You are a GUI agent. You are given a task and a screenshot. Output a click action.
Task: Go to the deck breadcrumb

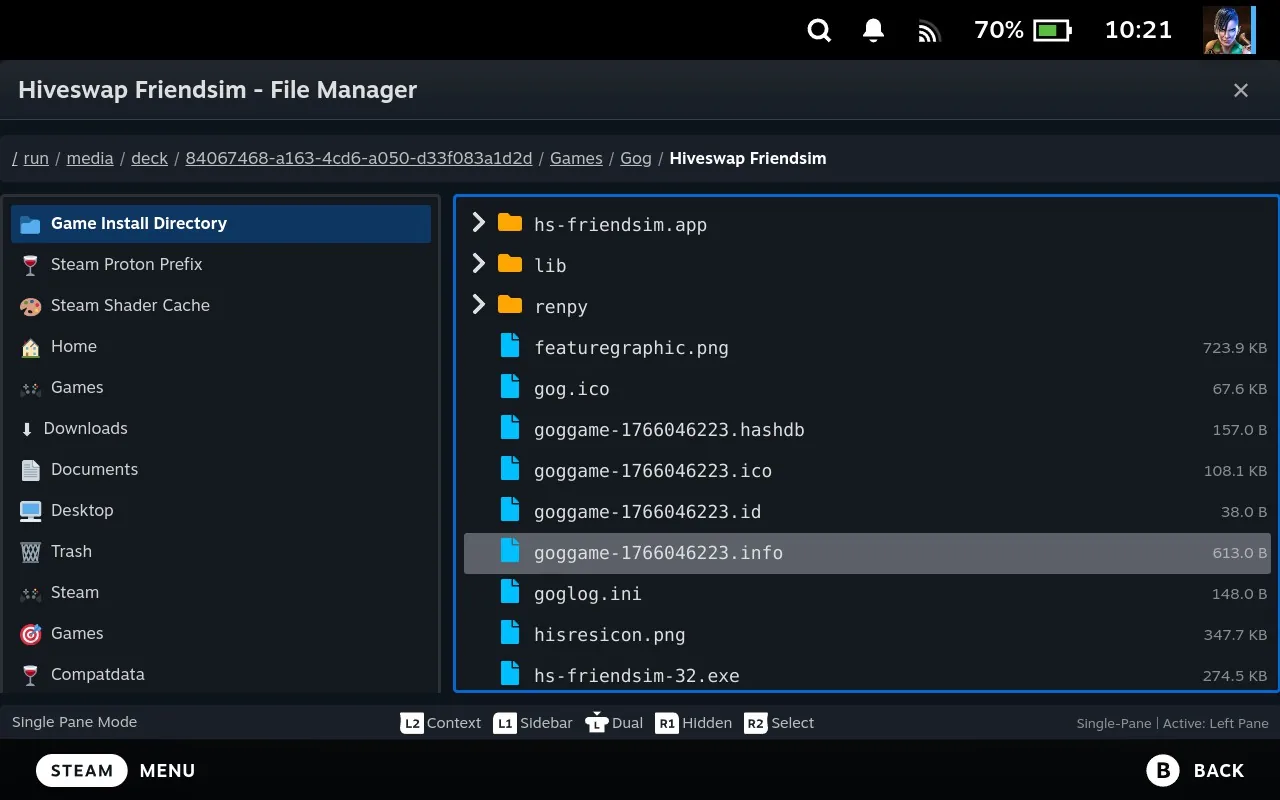149,158
